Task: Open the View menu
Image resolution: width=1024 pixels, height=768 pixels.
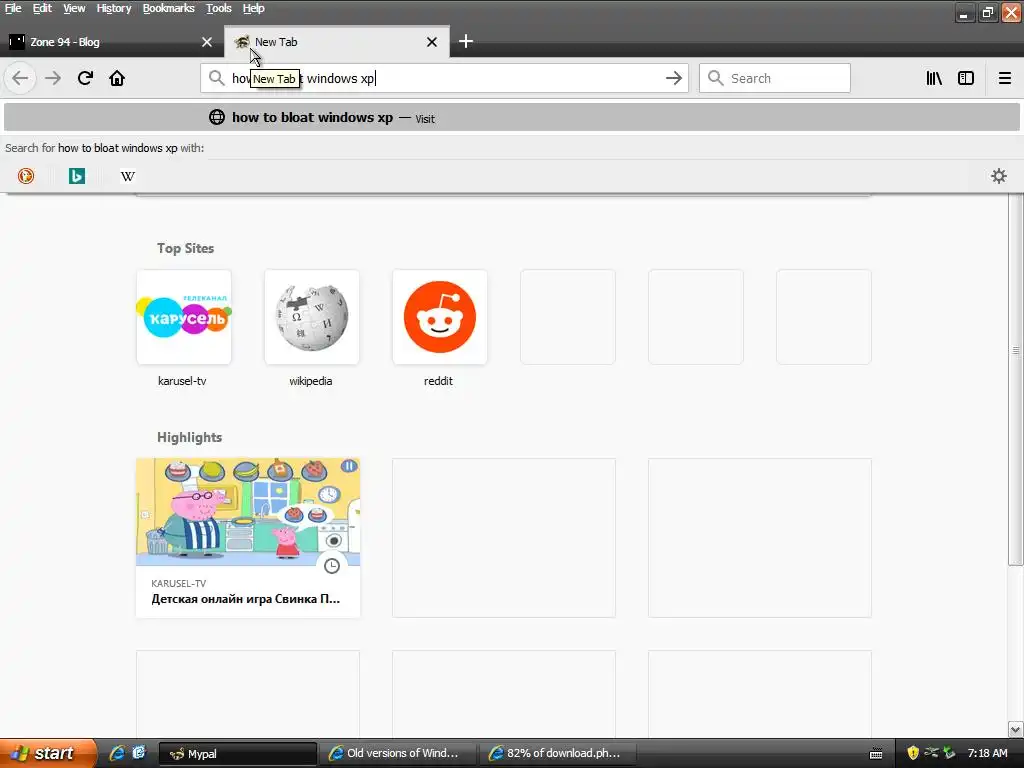Action: pyautogui.click(x=74, y=8)
